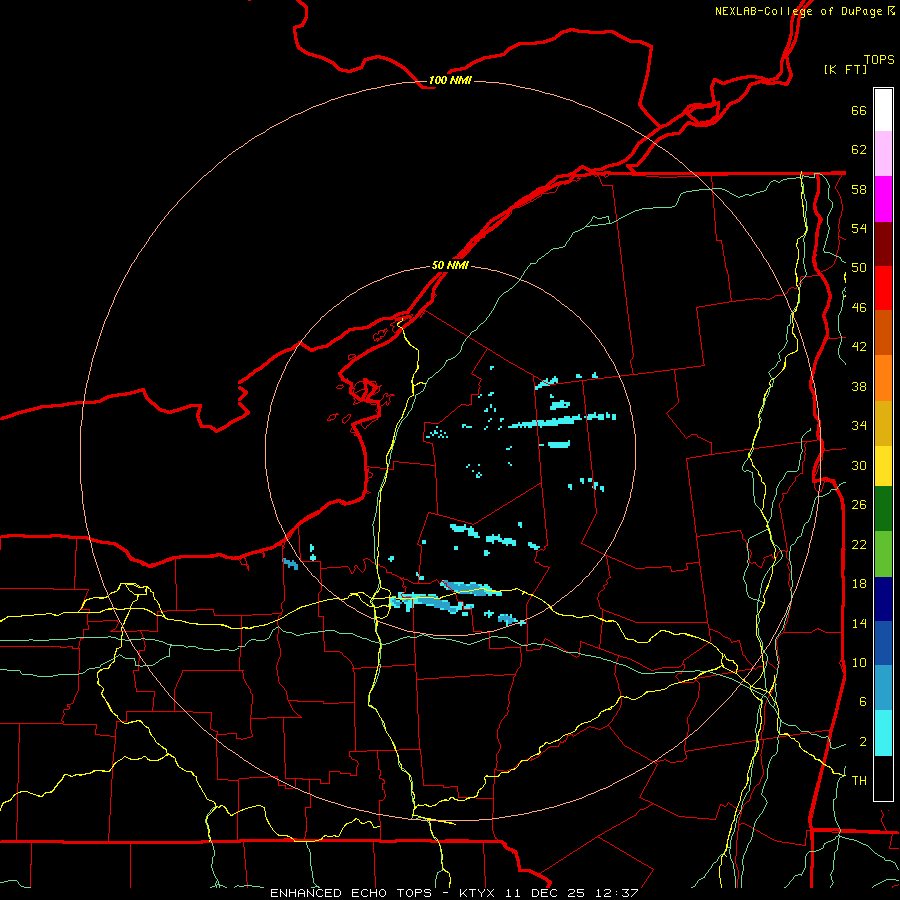Click the 12:37 time stamp
The height and width of the screenshot is (900, 900).
pyautogui.click(x=615, y=893)
